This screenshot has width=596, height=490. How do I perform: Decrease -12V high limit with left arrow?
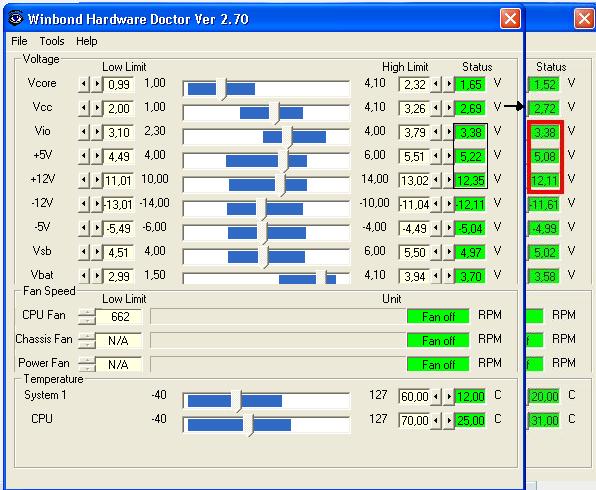(436, 204)
